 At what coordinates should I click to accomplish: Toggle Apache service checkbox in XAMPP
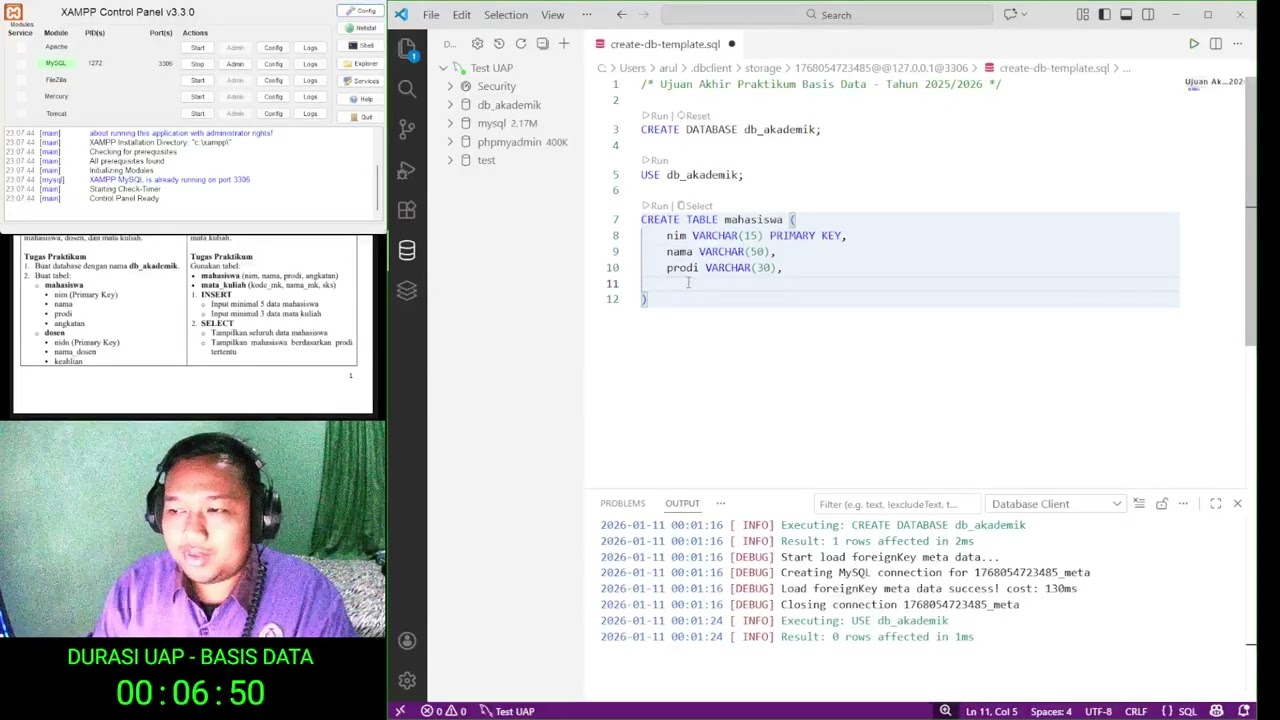(x=22, y=48)
